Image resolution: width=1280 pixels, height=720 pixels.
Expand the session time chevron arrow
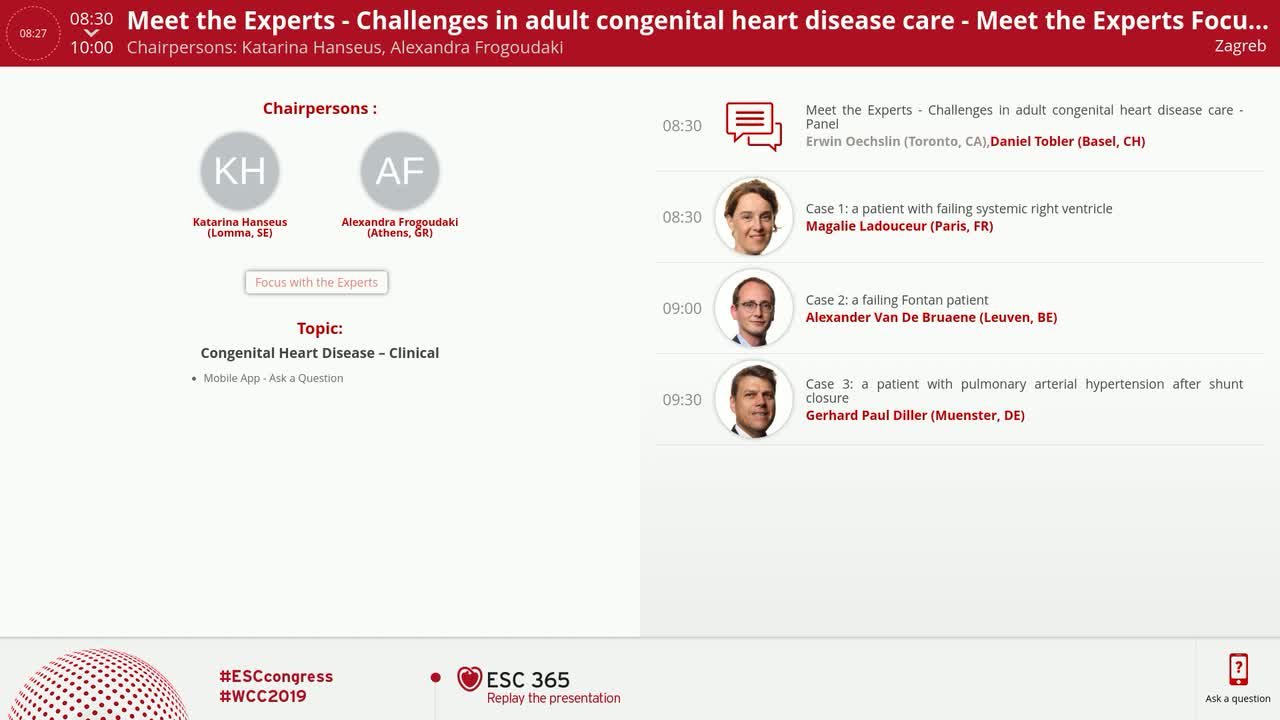coord(91,33)
